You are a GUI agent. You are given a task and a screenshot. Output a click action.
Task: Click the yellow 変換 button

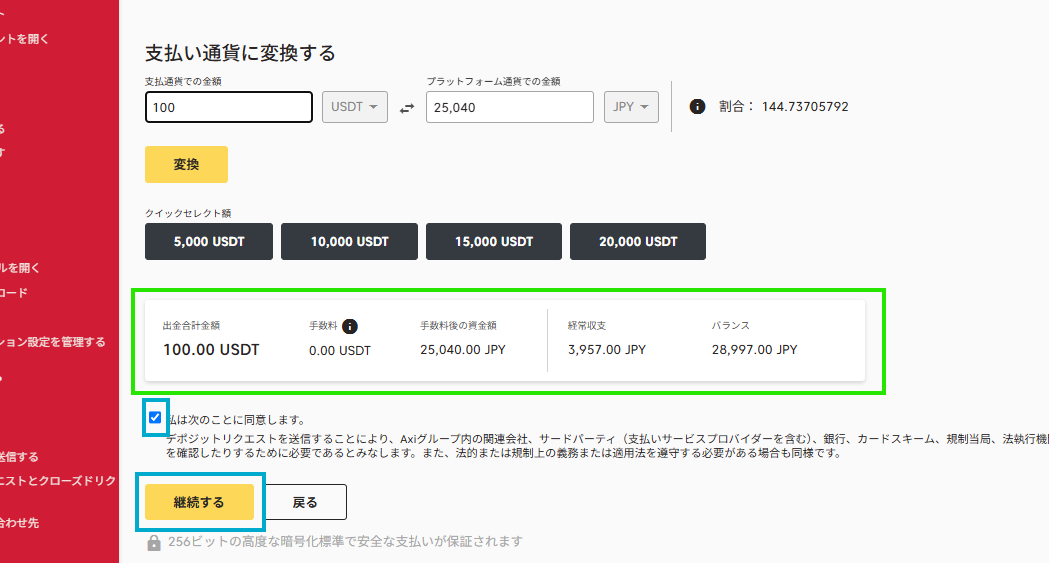pos(187,164)
